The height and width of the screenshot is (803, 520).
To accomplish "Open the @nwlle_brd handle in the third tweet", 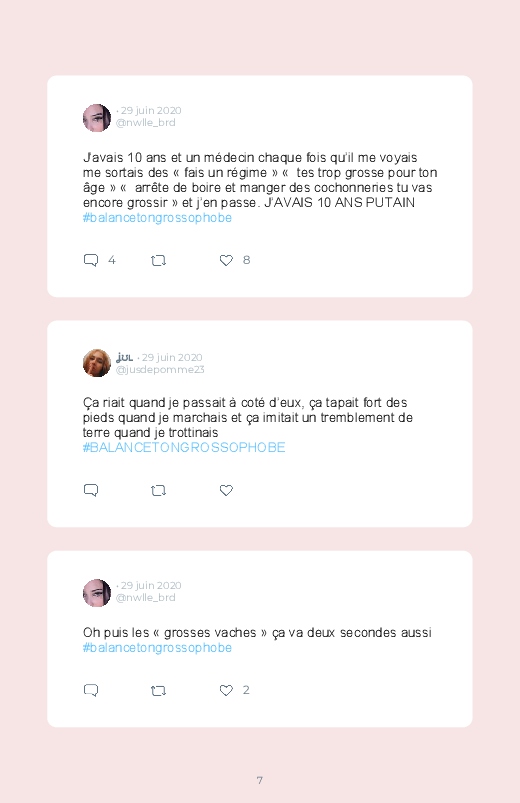I will point(145,598).
